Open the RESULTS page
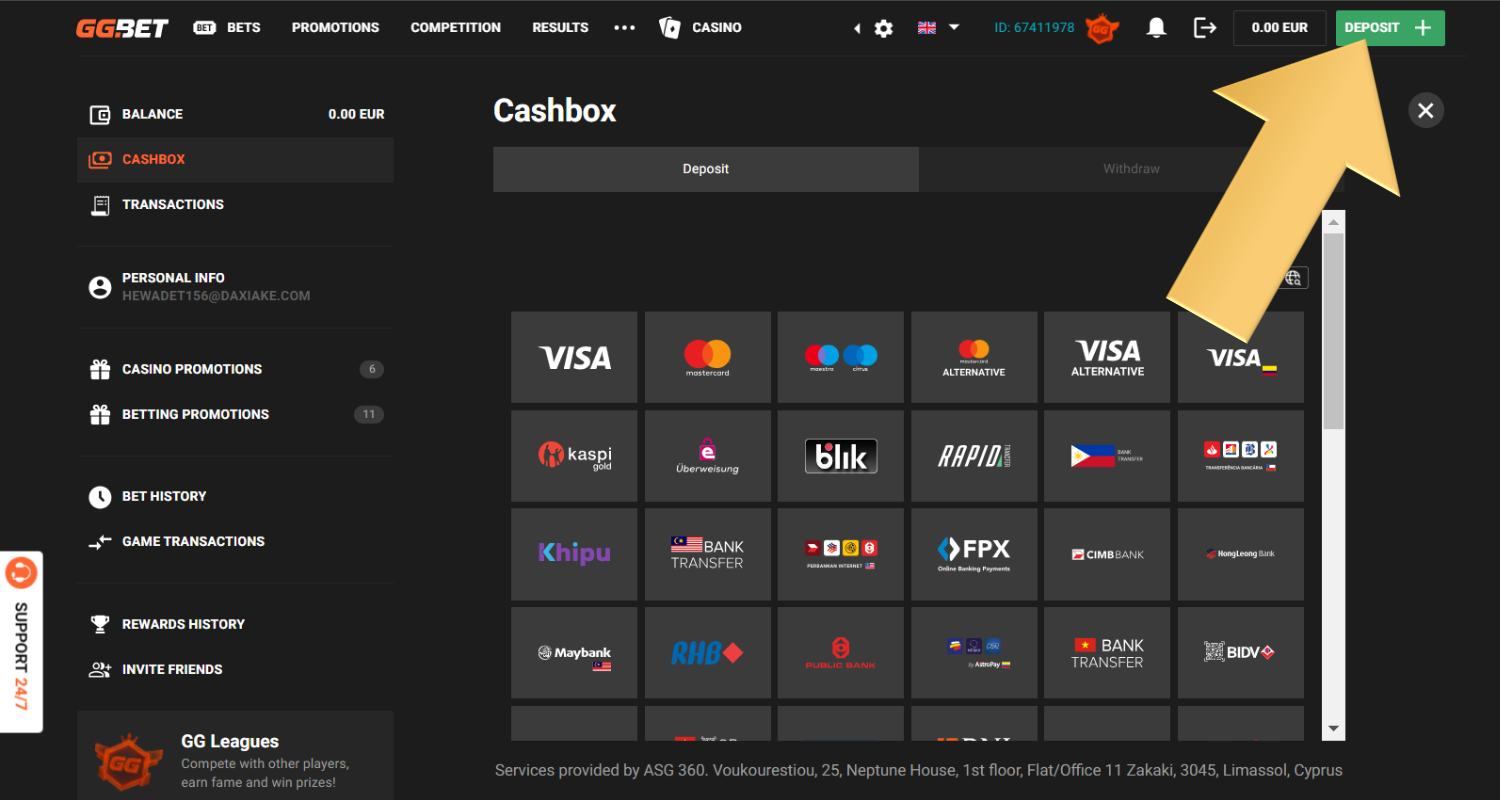1500x800 pixels. pyautogui.click(x=560, y=28)
